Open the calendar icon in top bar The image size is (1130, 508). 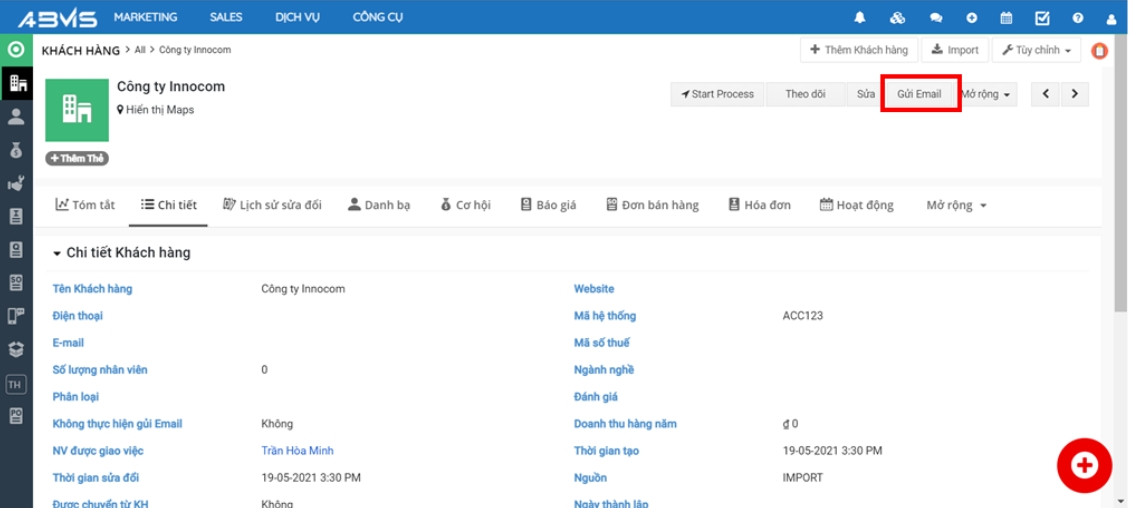click(x=1006, y=18)
